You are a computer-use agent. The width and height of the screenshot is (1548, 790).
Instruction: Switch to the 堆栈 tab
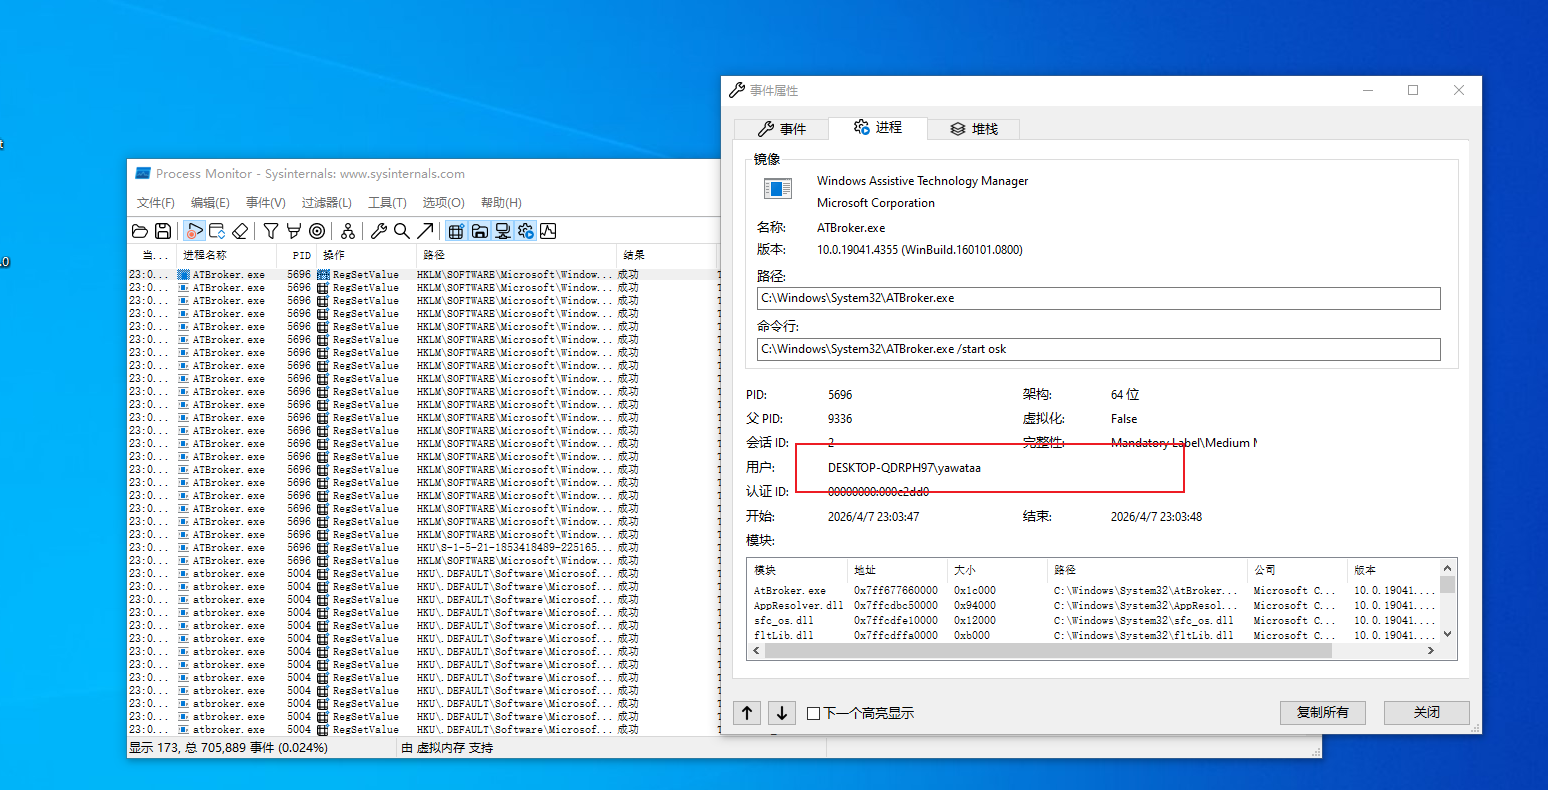tap(974, 129)
